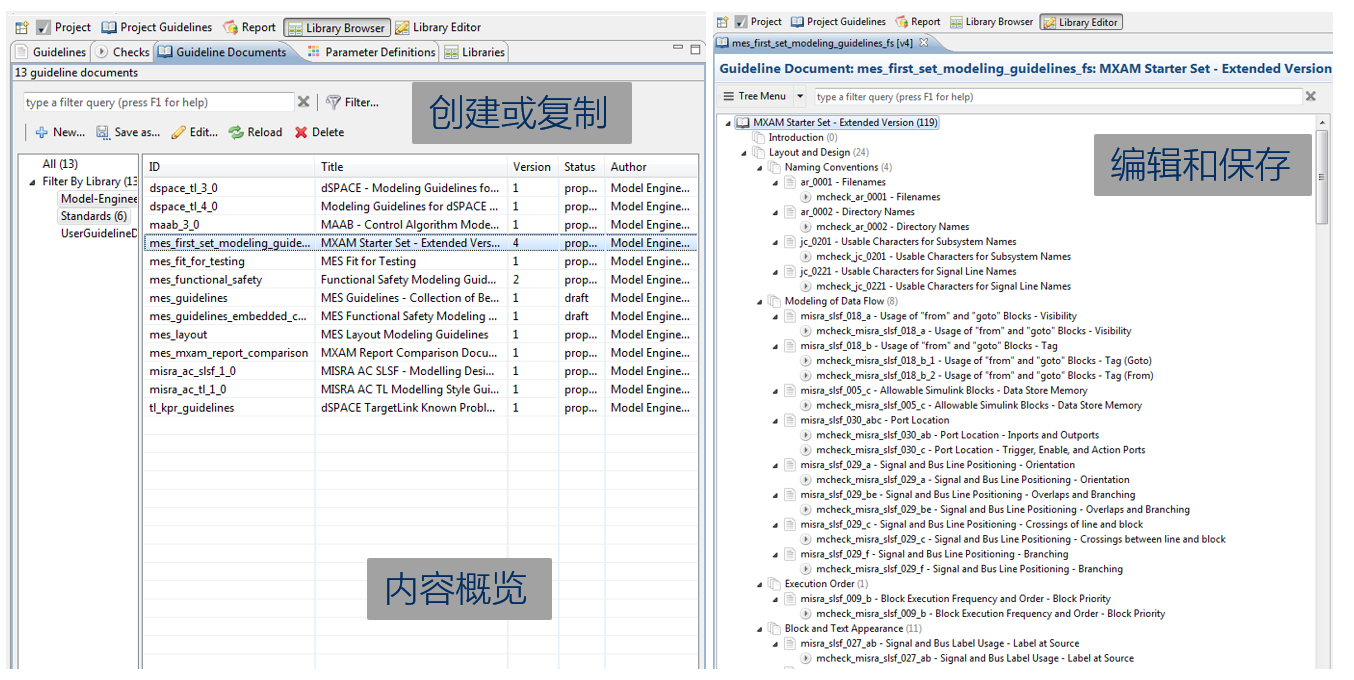
Task: Click the right tree vertical scrollbar
Action: [1323, 180]
